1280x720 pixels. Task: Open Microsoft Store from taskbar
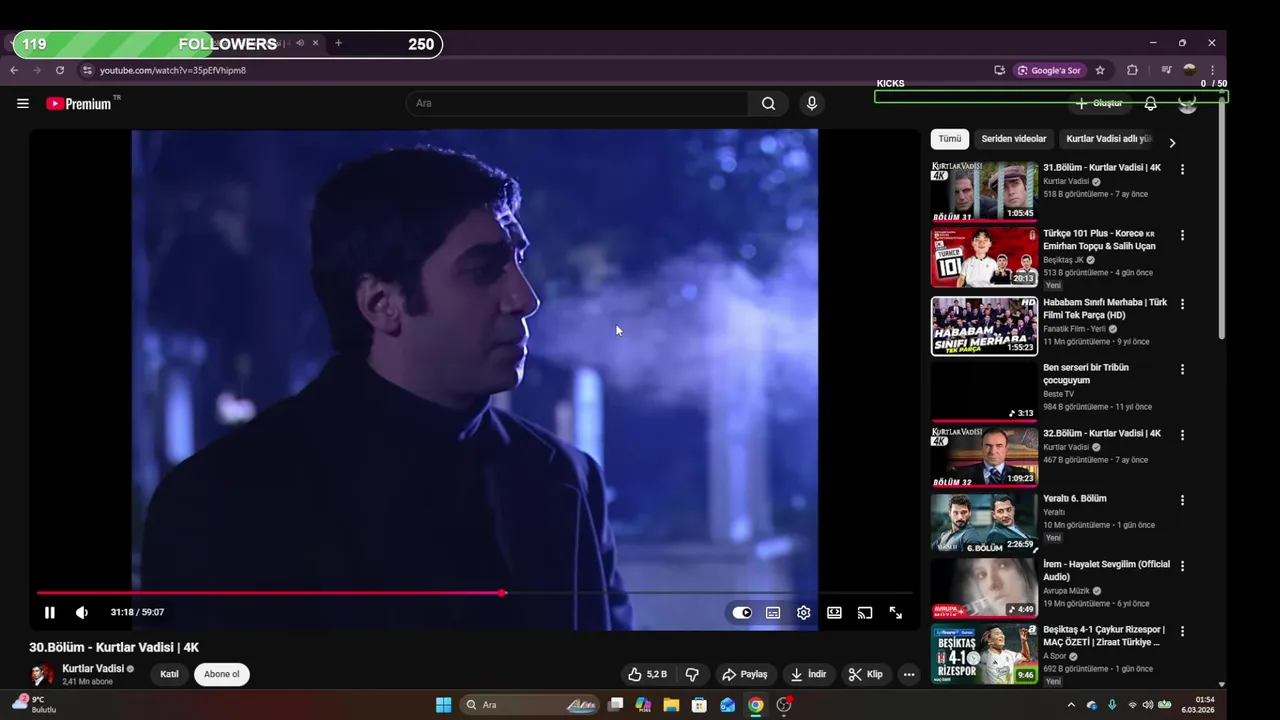click(x=699, y=705)
